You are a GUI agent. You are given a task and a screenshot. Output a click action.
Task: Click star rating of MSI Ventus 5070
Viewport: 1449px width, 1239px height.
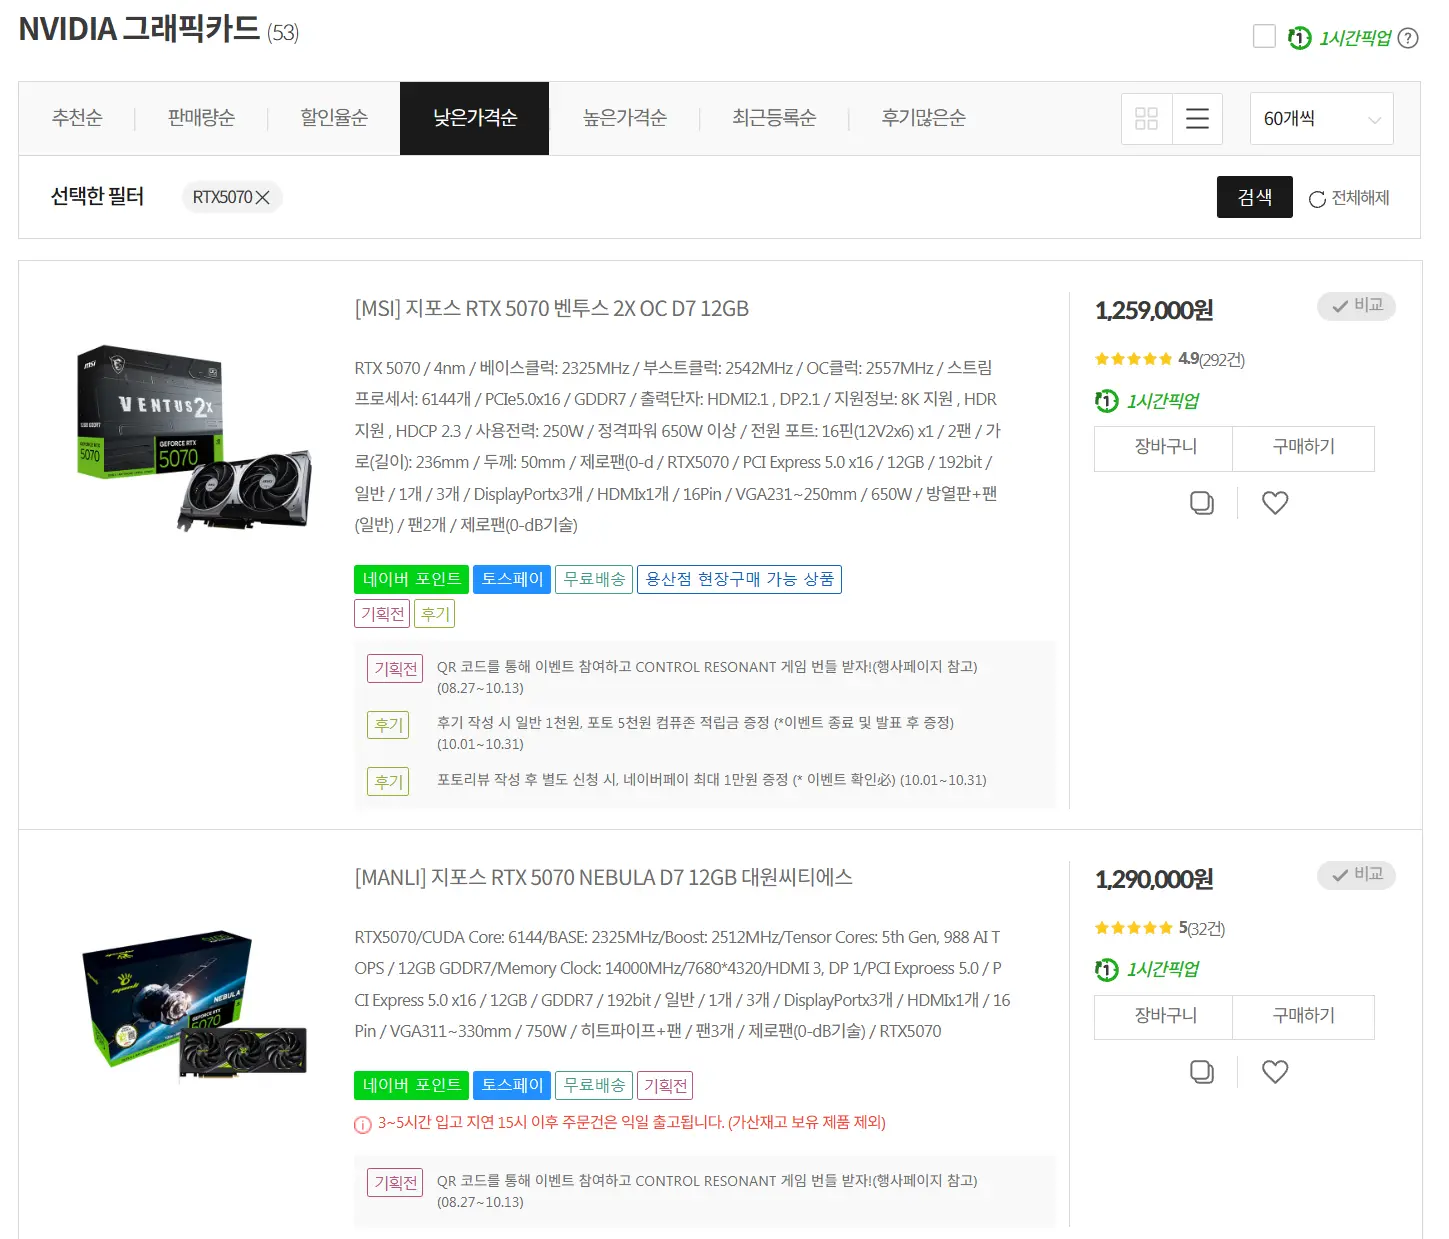(x=1134, y=359)
